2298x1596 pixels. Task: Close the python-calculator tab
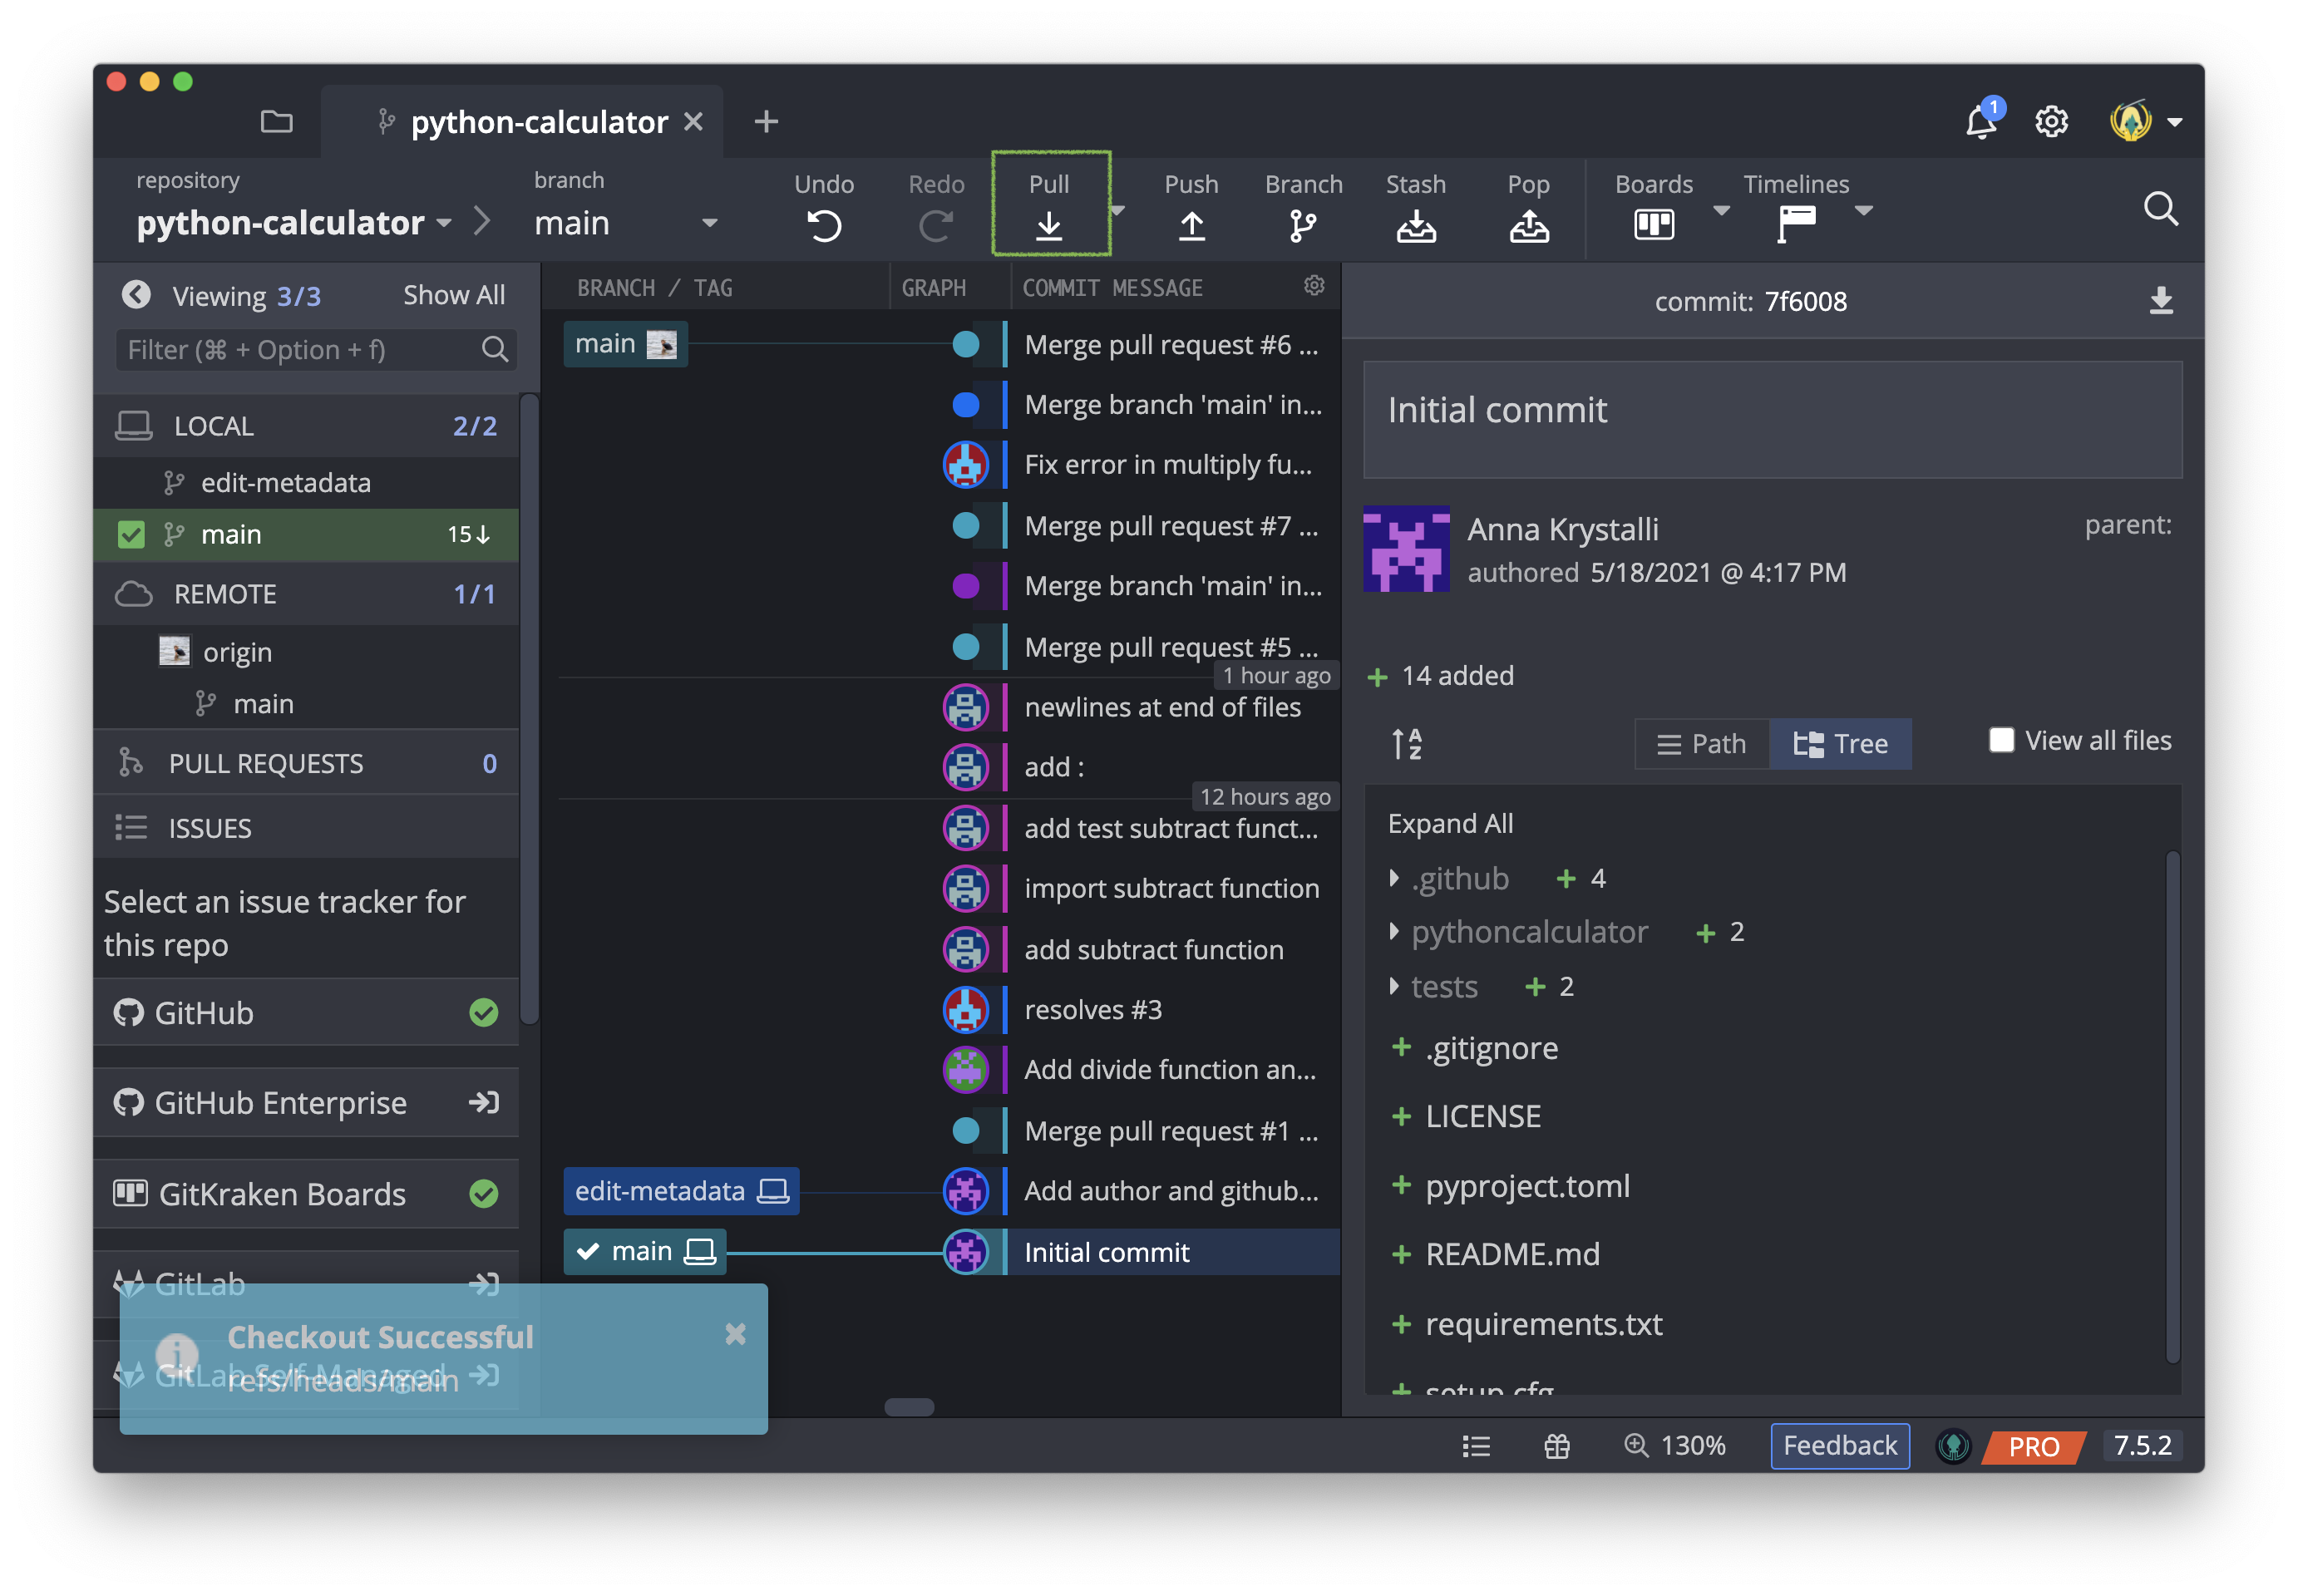[692, 121]
